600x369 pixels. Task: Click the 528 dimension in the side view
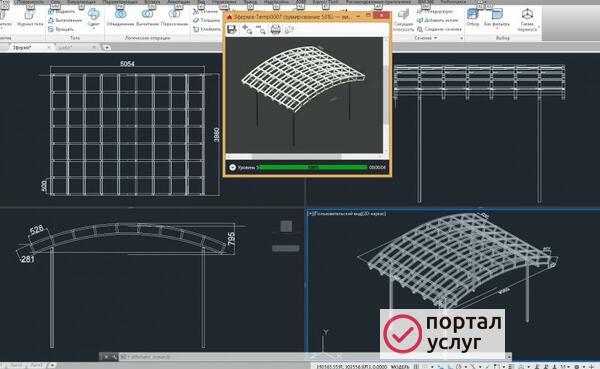pyautogui.click(x=37, y=230)
